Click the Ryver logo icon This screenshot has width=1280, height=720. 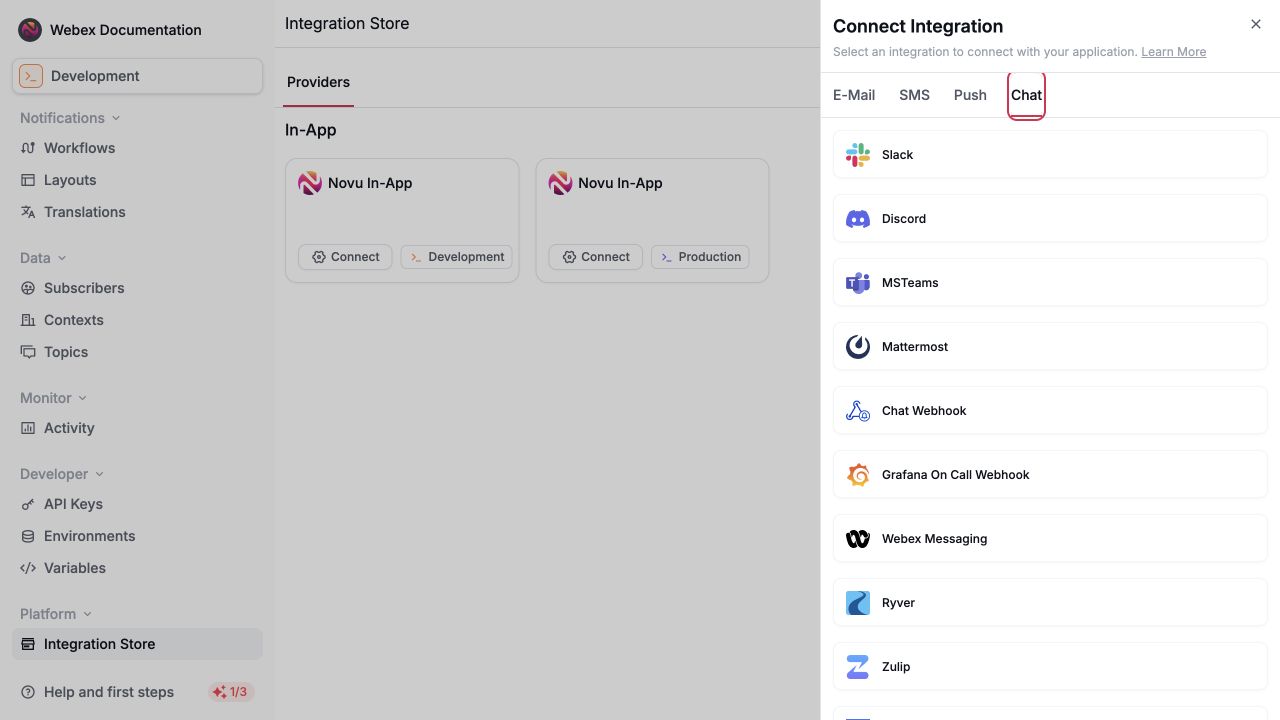[x=858, y=603]
